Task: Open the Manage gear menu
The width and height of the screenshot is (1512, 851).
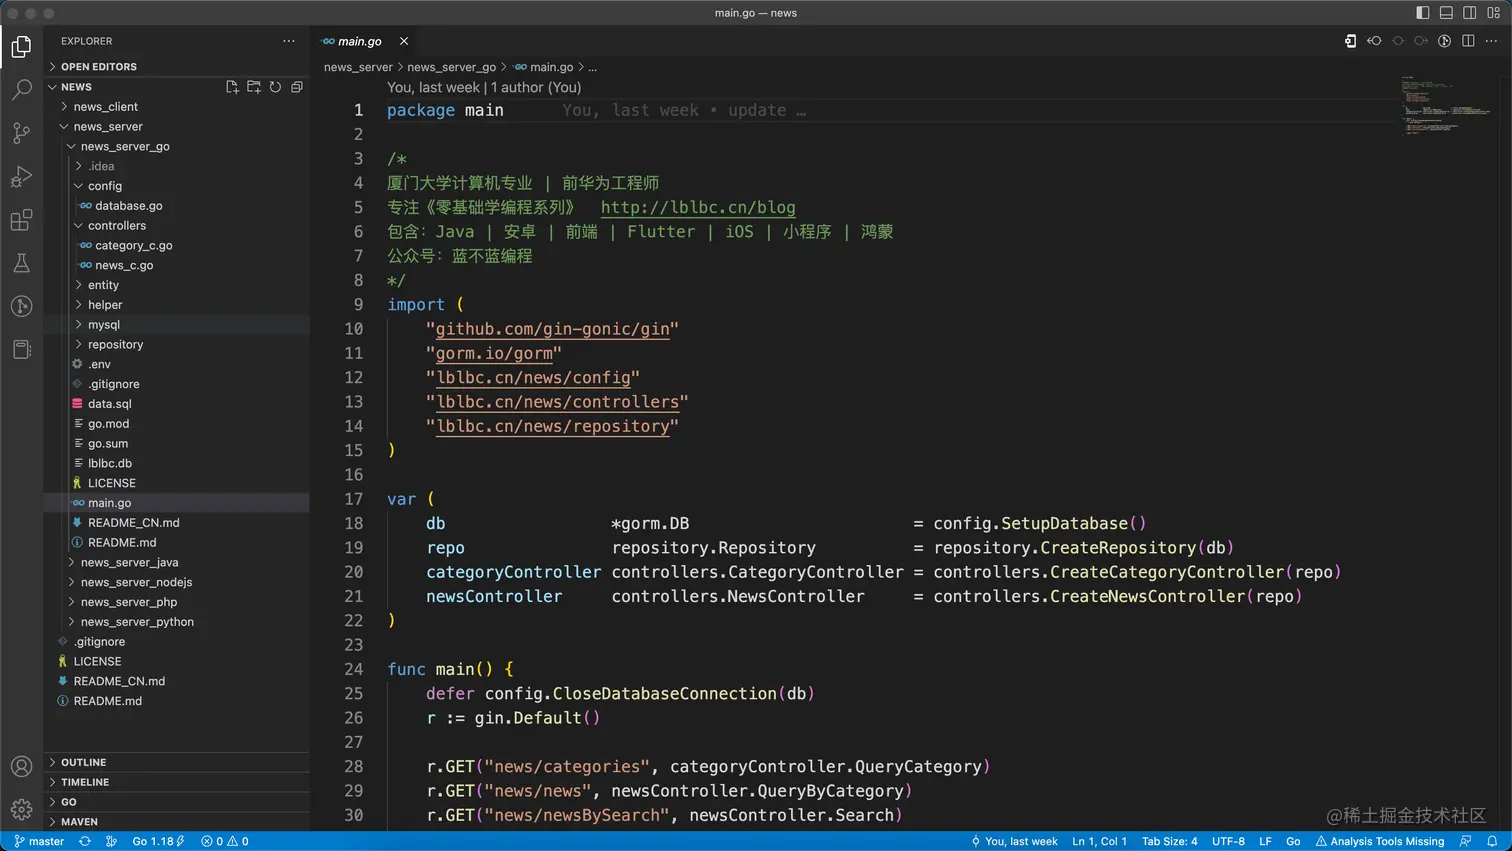Action: [21, 810]
